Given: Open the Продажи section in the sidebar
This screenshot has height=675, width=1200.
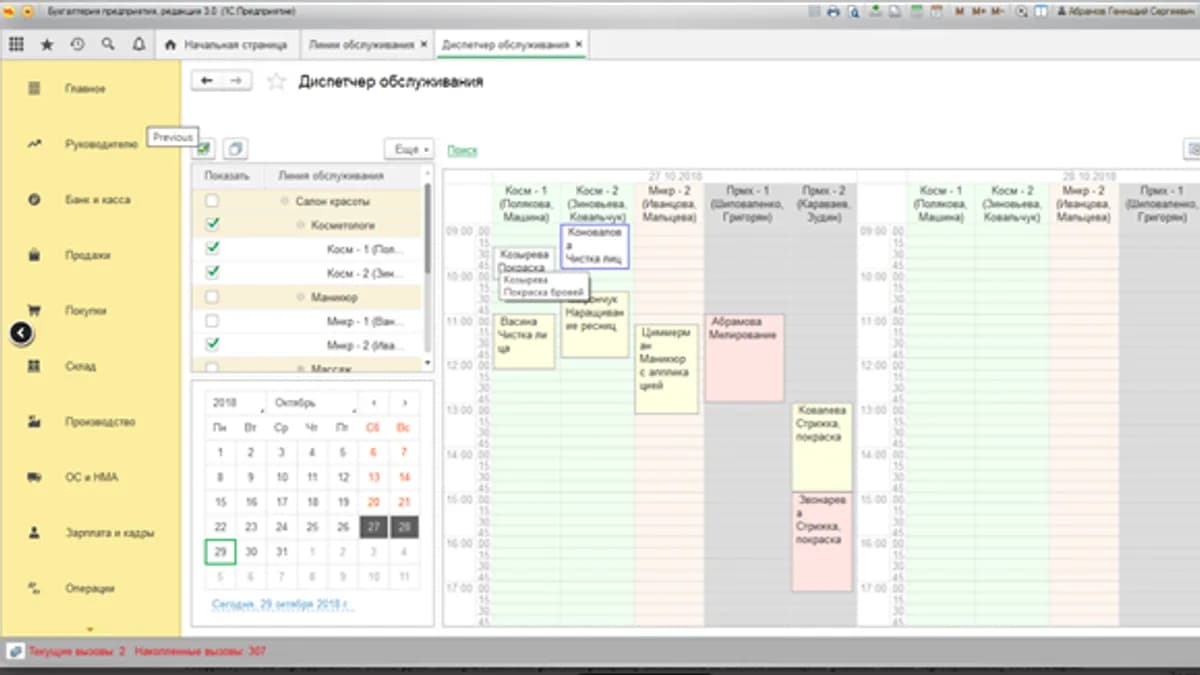Looking at the screenshot, I should pyautogui.click(x=88, y=255).
